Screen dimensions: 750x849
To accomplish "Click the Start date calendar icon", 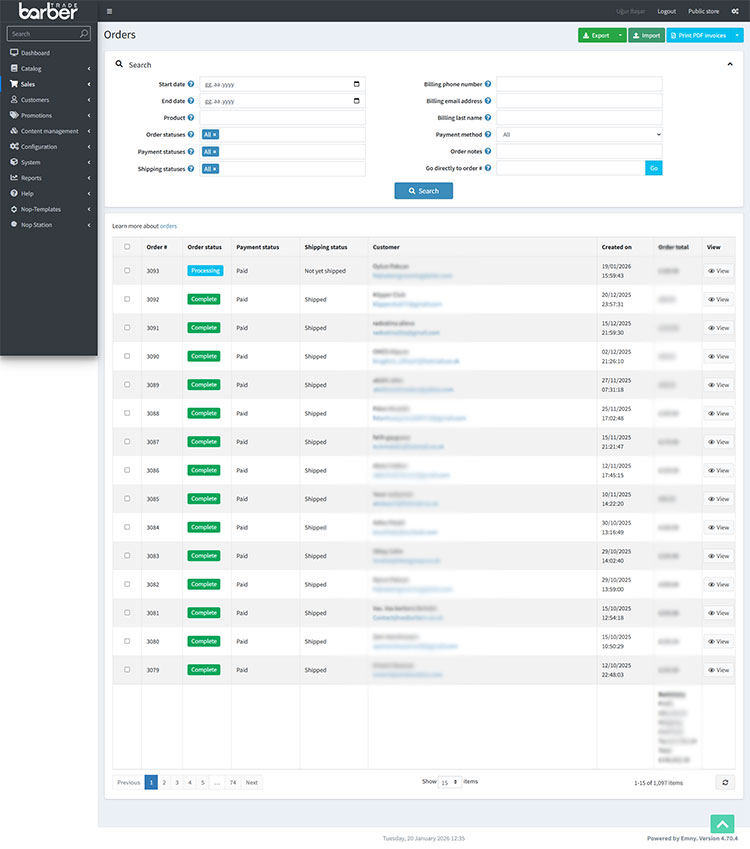I will pyautogui.click(x=356, y=84).
